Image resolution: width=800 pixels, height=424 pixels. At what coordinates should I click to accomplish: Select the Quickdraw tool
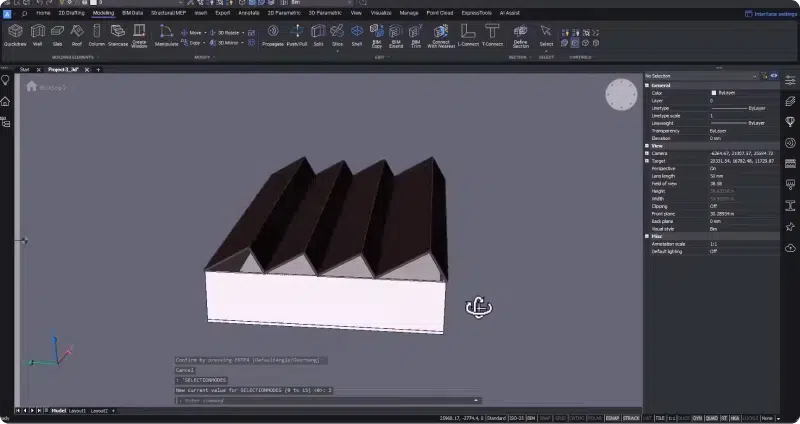tap(15, 35)
